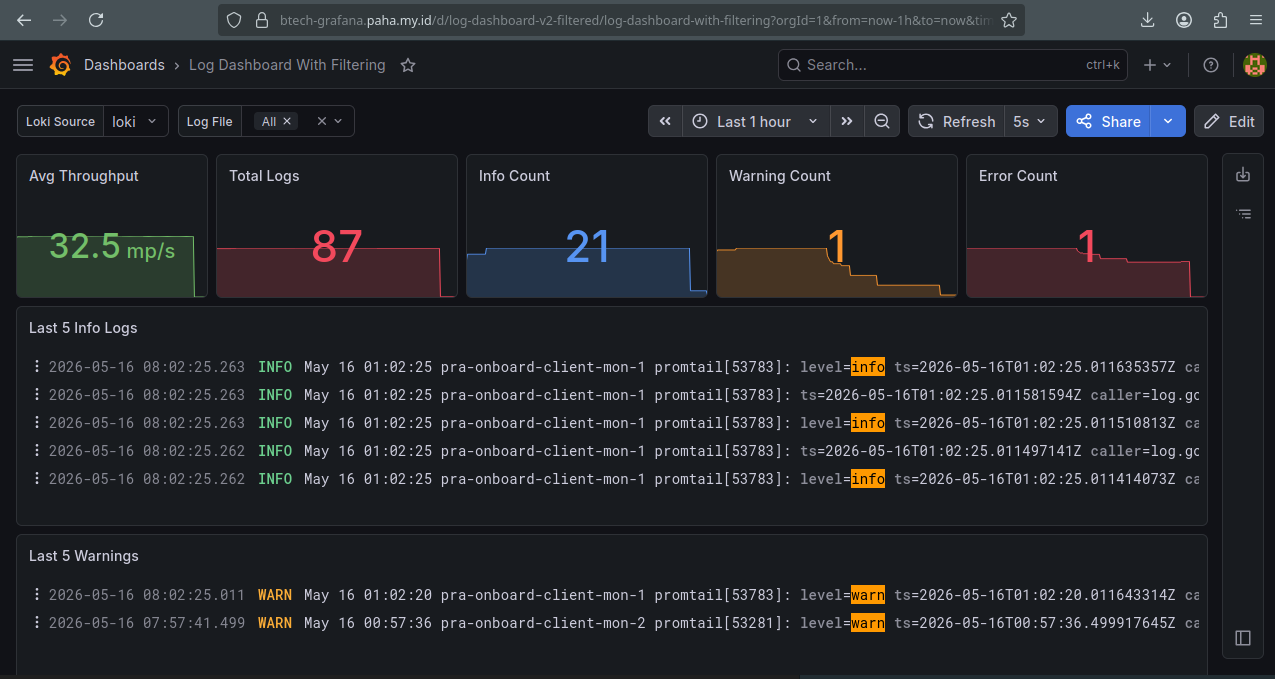Open log menu for 08:02:25.011 WARN row
This screenshot has height=679, width=1275.
[x=37, y=595]
